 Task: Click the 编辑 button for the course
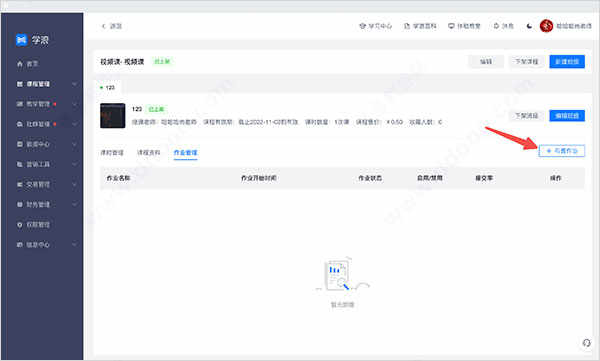(x=486, y=62)
